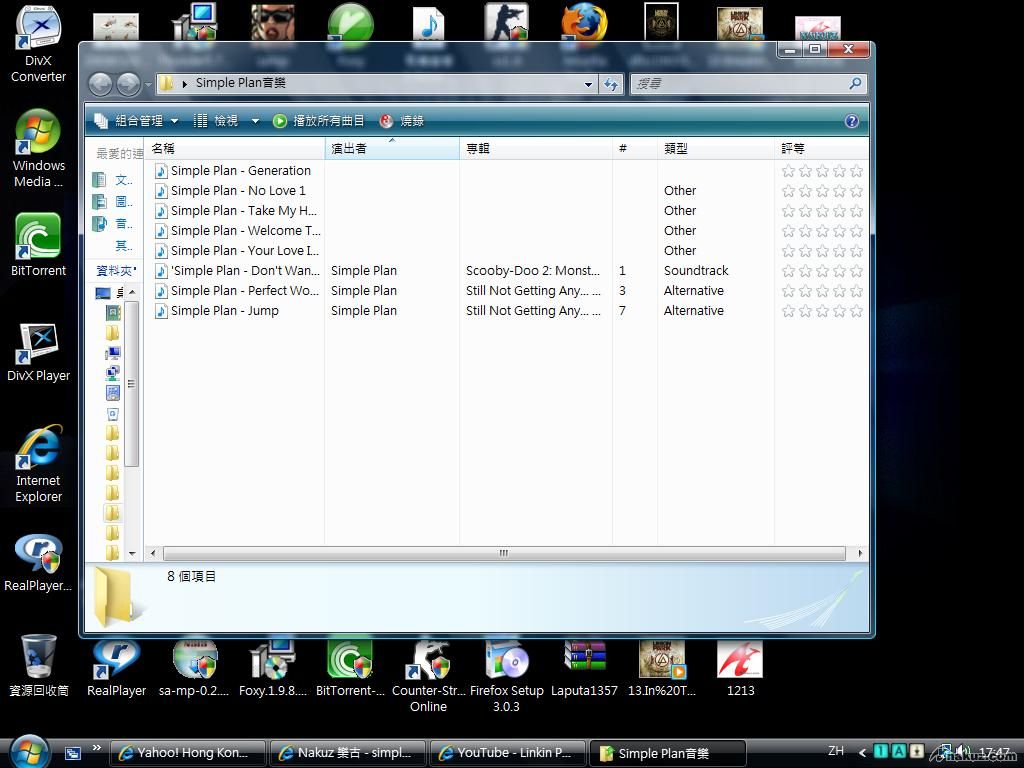The height and width of the screenshot is (768, 1024).
Task: Select file 'Simple Plan - Don't Wan...
Action: click(x=238, y=270)
